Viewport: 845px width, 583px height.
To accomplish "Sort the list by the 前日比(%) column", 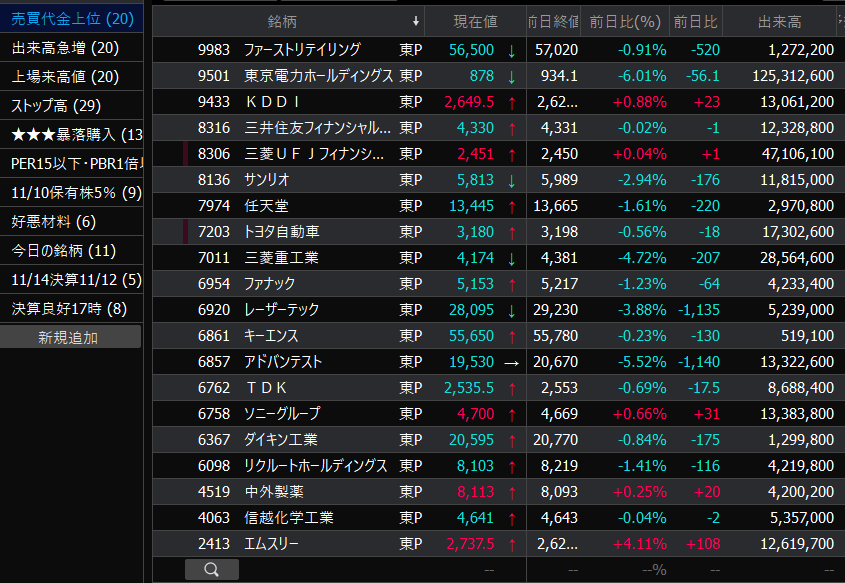I will (x=625, y=21).
